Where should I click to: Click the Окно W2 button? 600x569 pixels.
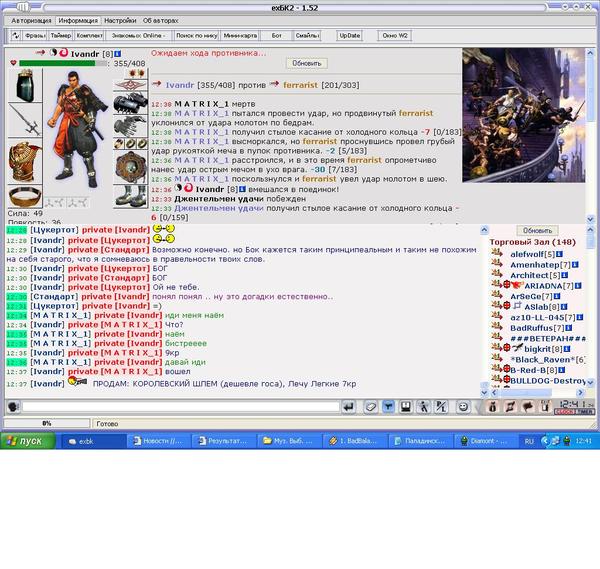point(395,36)
